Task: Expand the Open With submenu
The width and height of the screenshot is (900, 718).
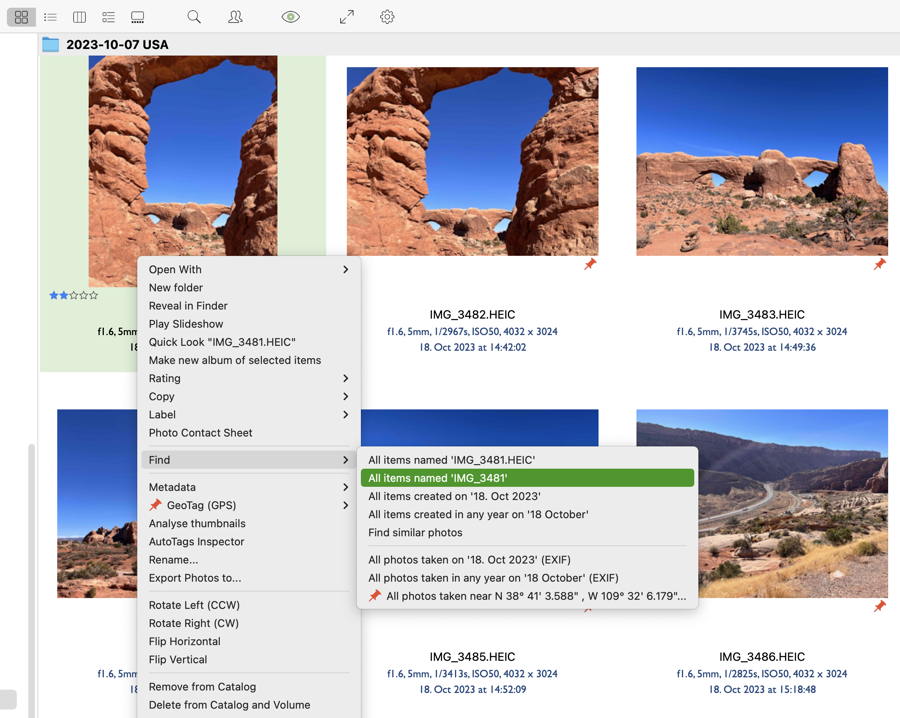Action: click(248, 269)
